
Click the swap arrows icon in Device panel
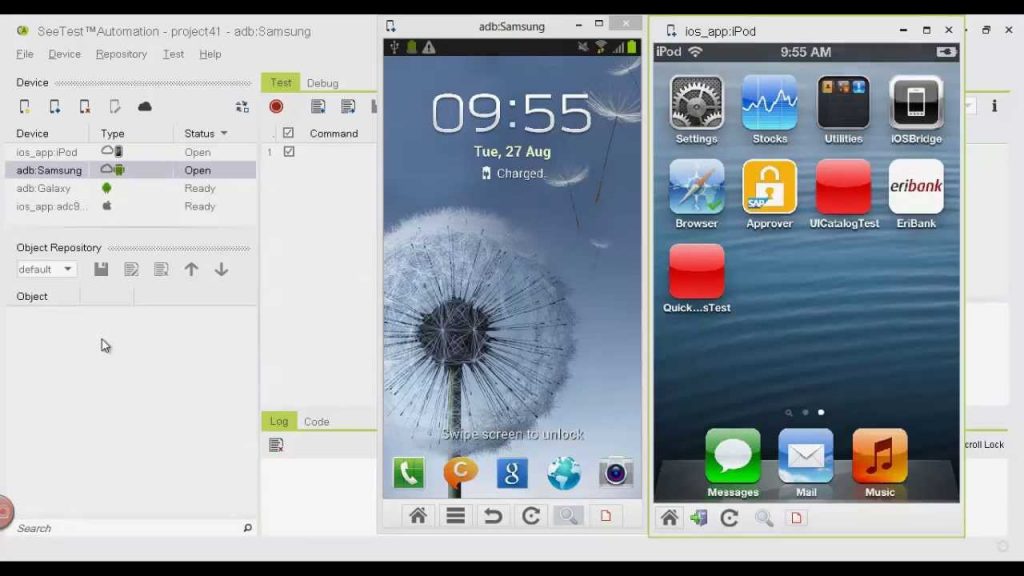click(242, 106)
